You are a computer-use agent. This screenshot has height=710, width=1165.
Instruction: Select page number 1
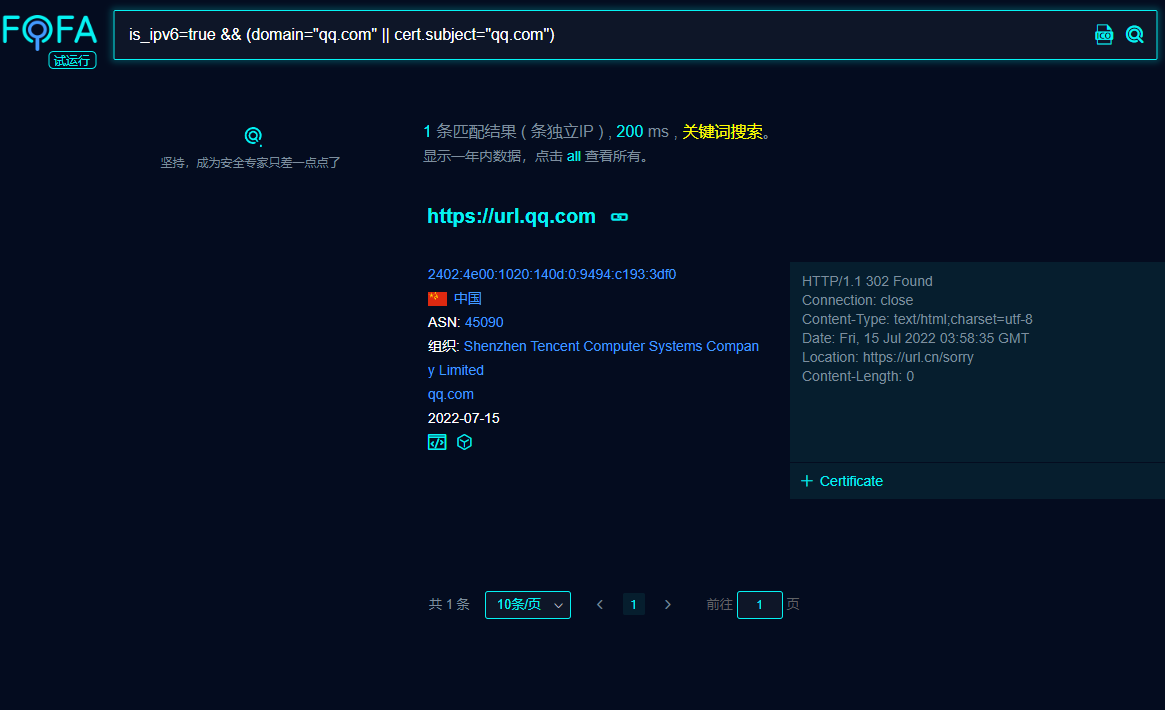[633, 605]
